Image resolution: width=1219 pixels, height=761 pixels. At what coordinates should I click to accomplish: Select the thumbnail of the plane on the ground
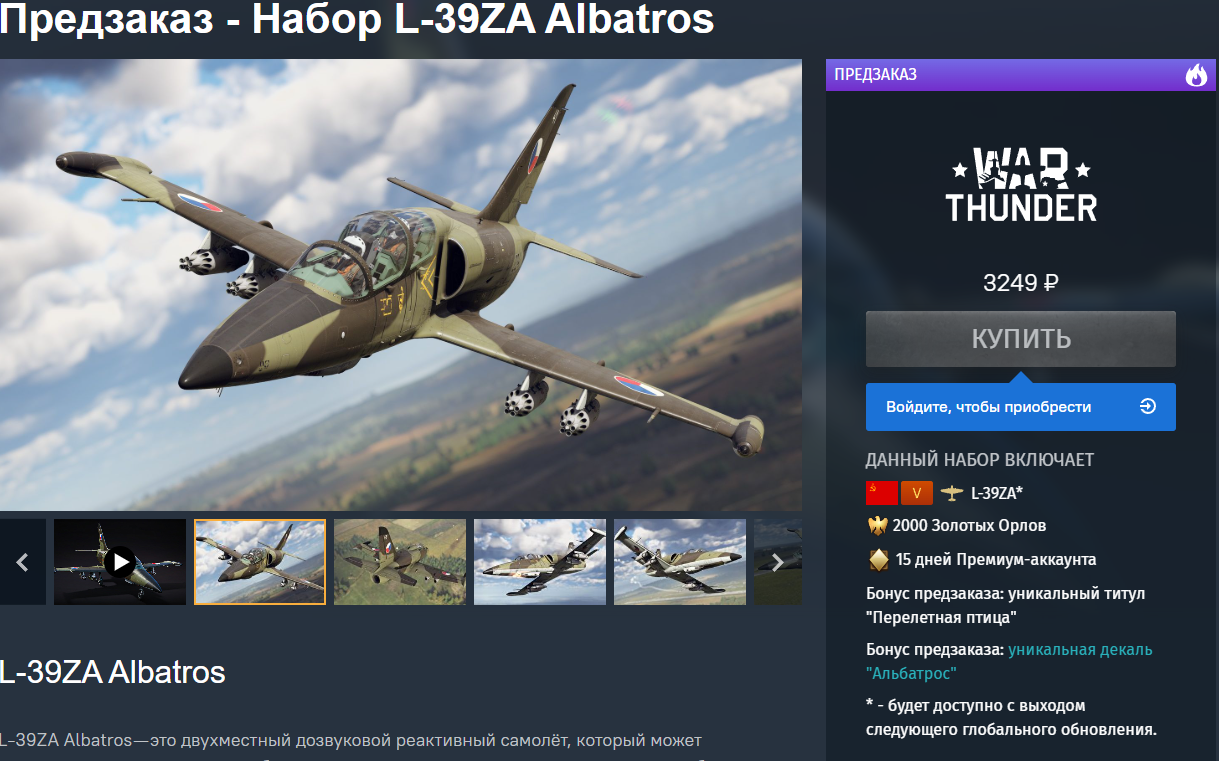tap(400, 562)
